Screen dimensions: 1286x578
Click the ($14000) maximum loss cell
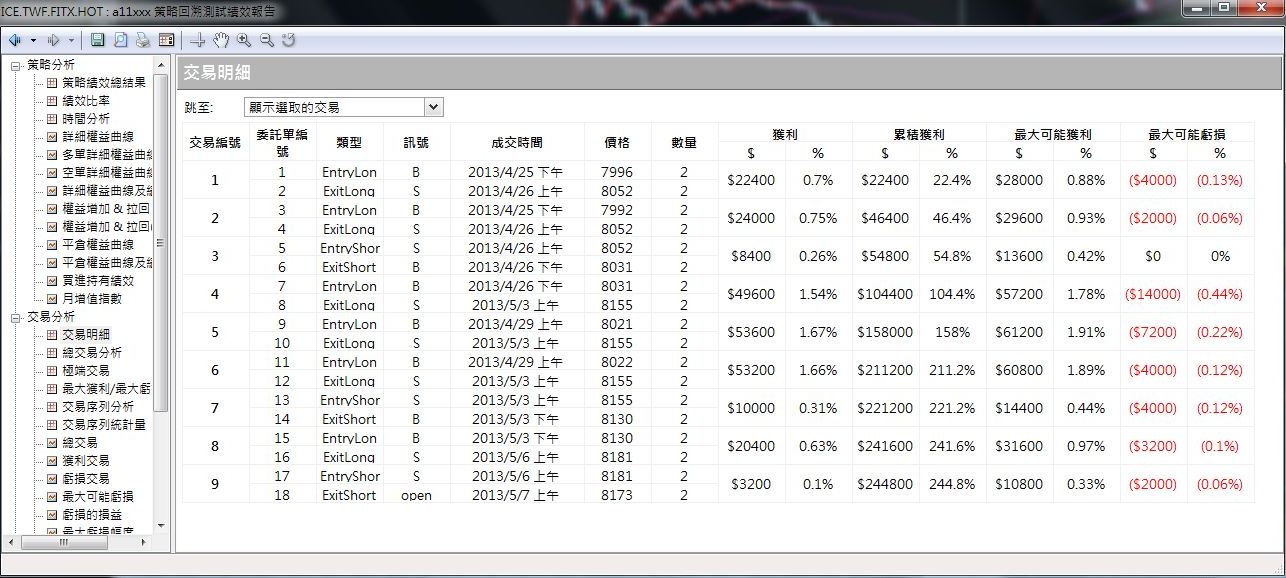click(x=1153, y=294)
